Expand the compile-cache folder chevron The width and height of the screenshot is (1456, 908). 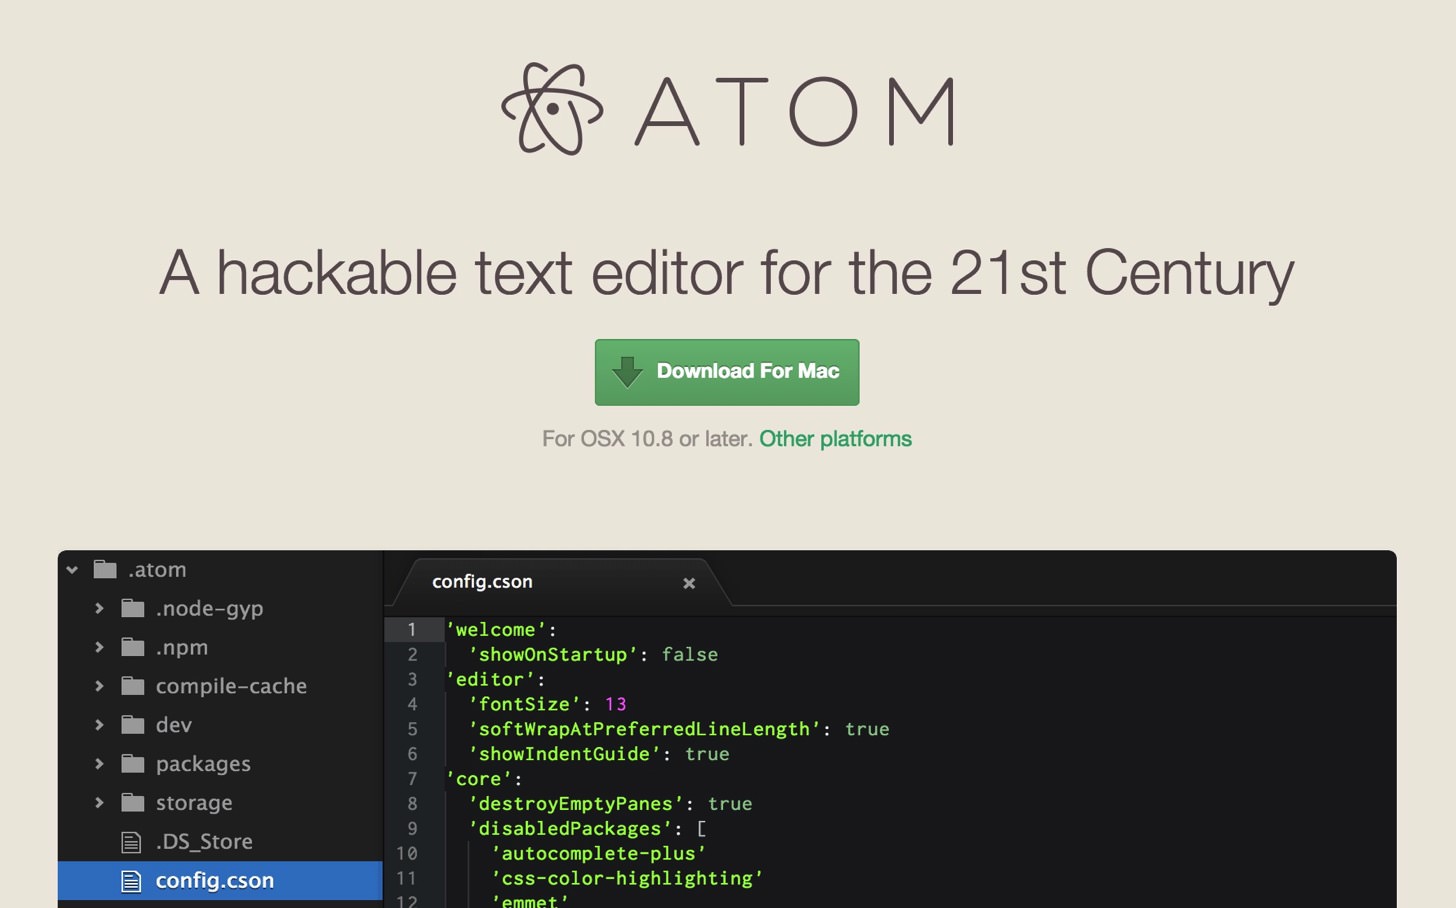point(99,686)
